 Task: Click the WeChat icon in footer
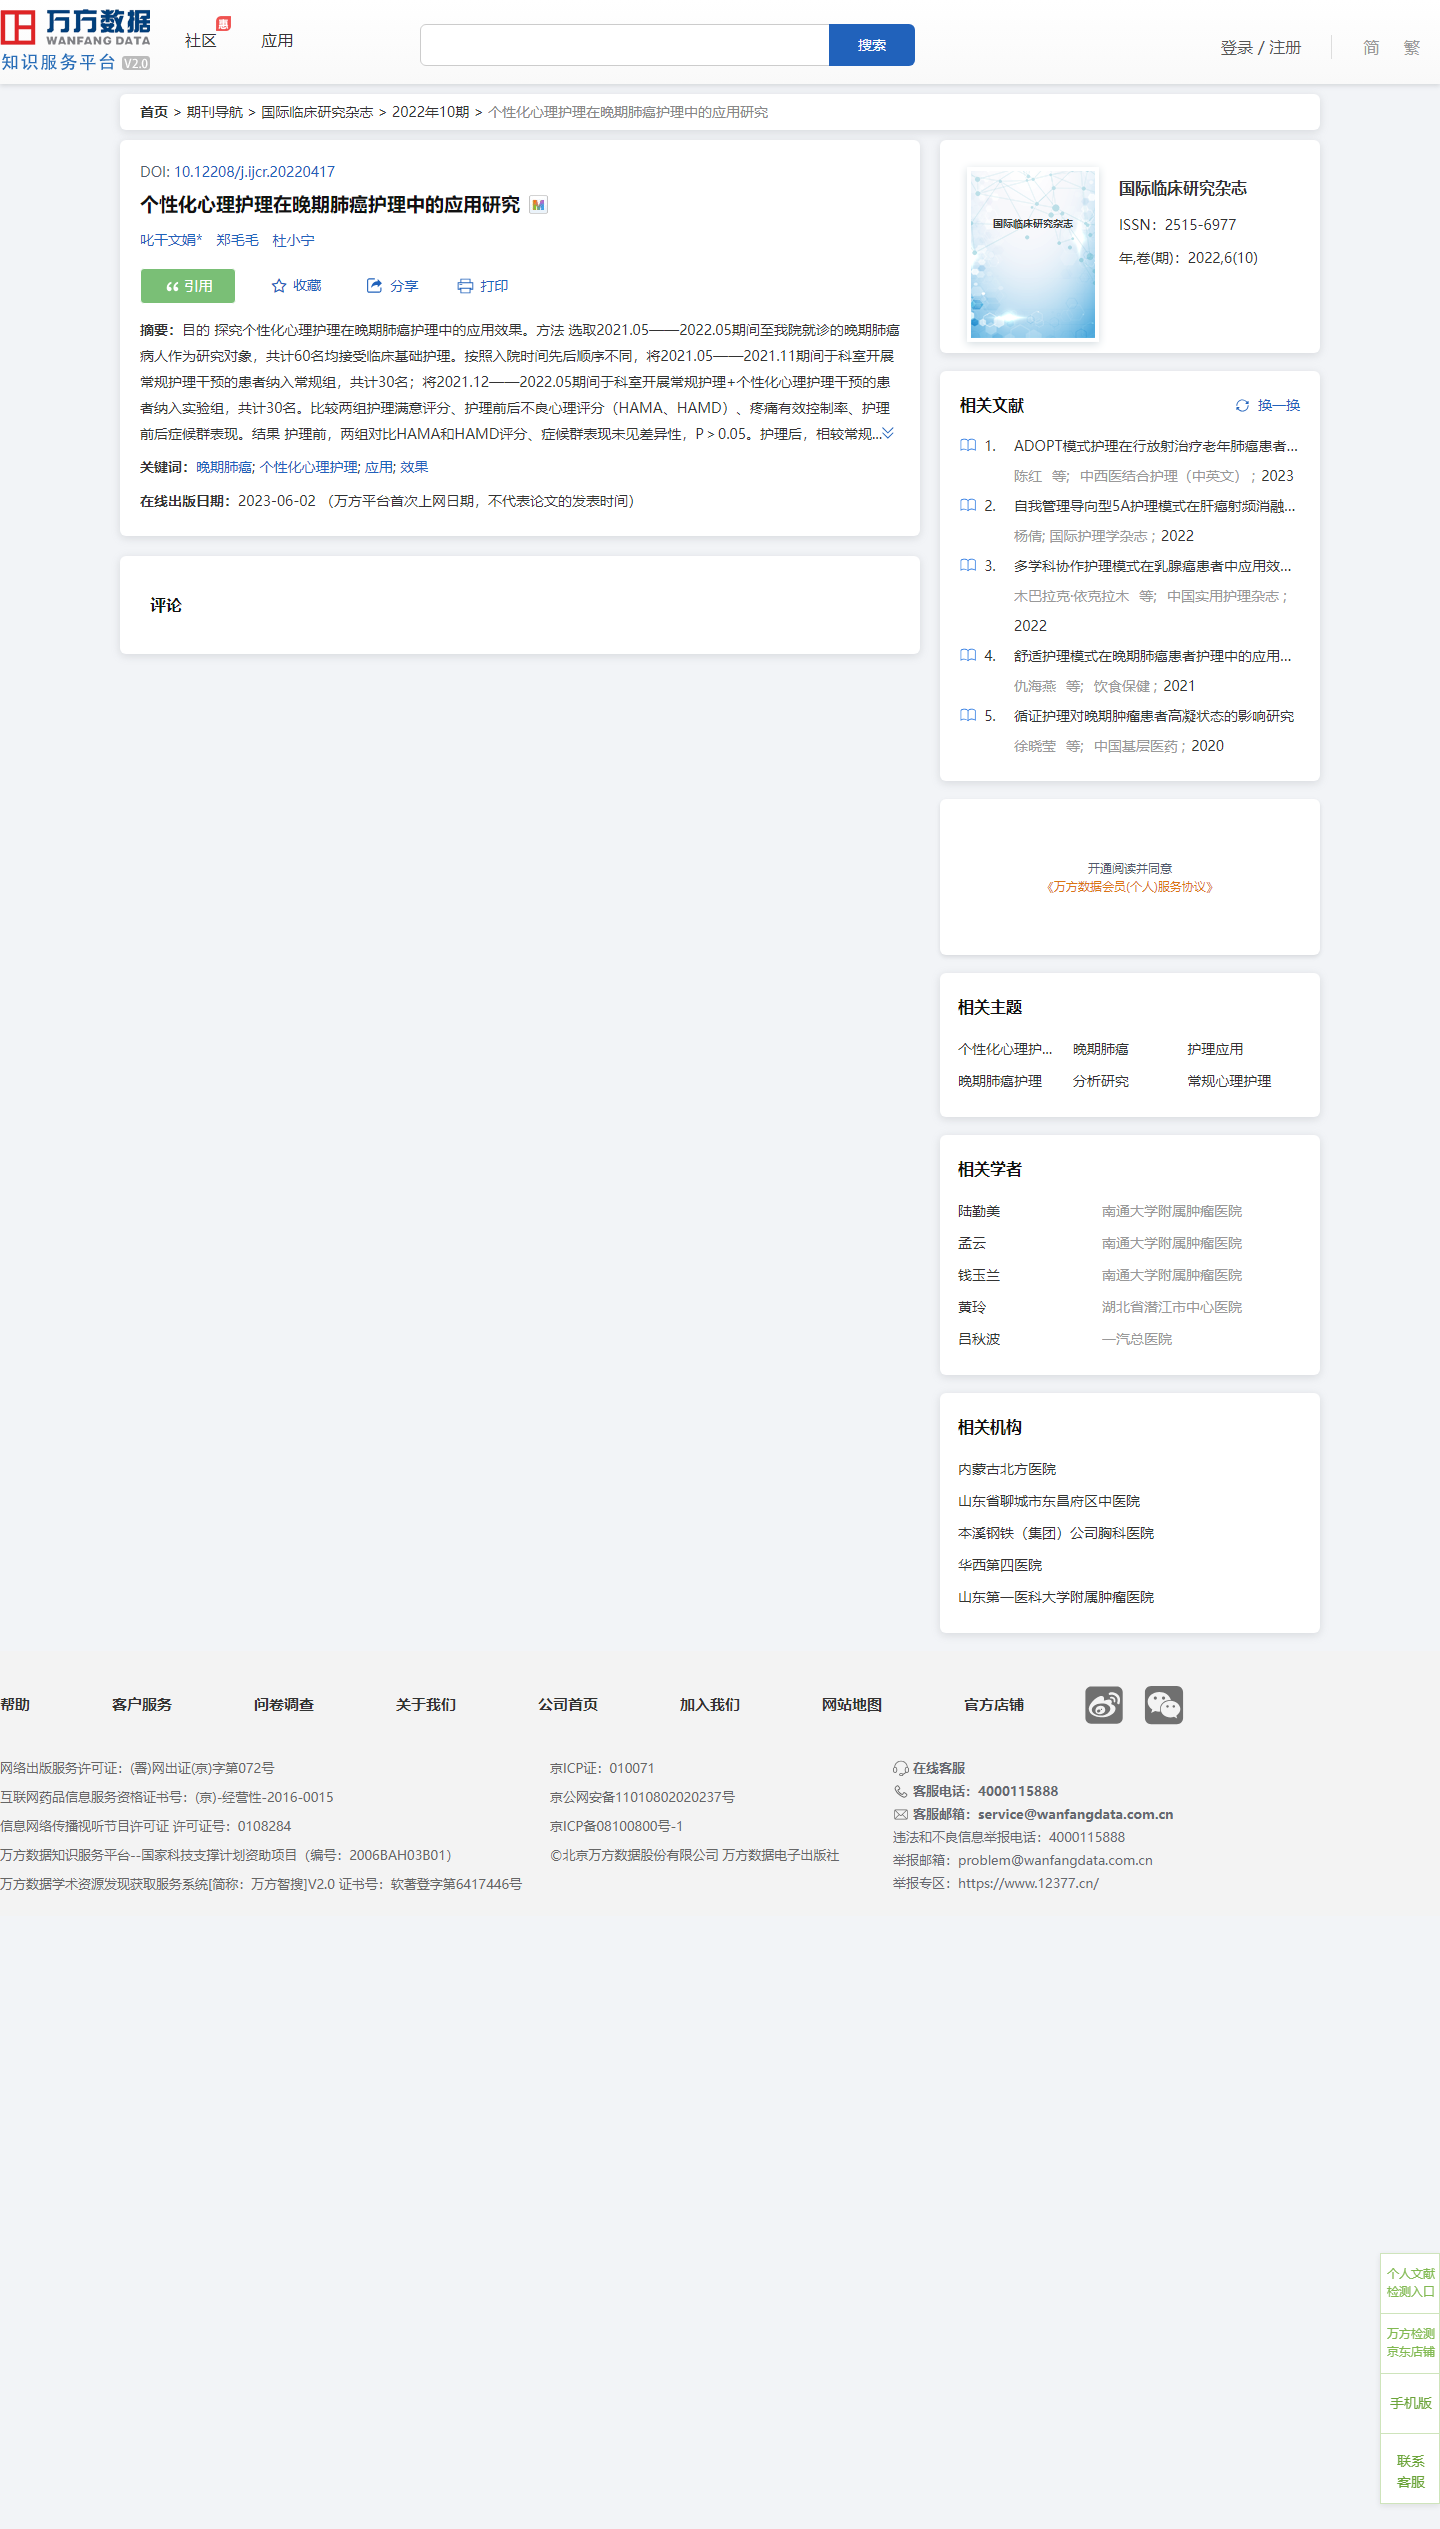point(1163,1705)
